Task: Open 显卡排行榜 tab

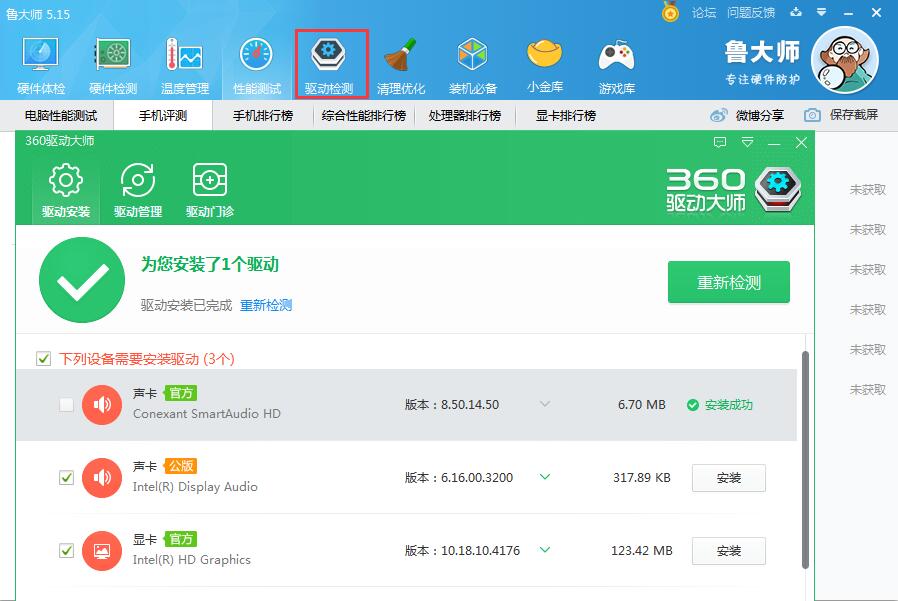Action: (x=565, y=116)
